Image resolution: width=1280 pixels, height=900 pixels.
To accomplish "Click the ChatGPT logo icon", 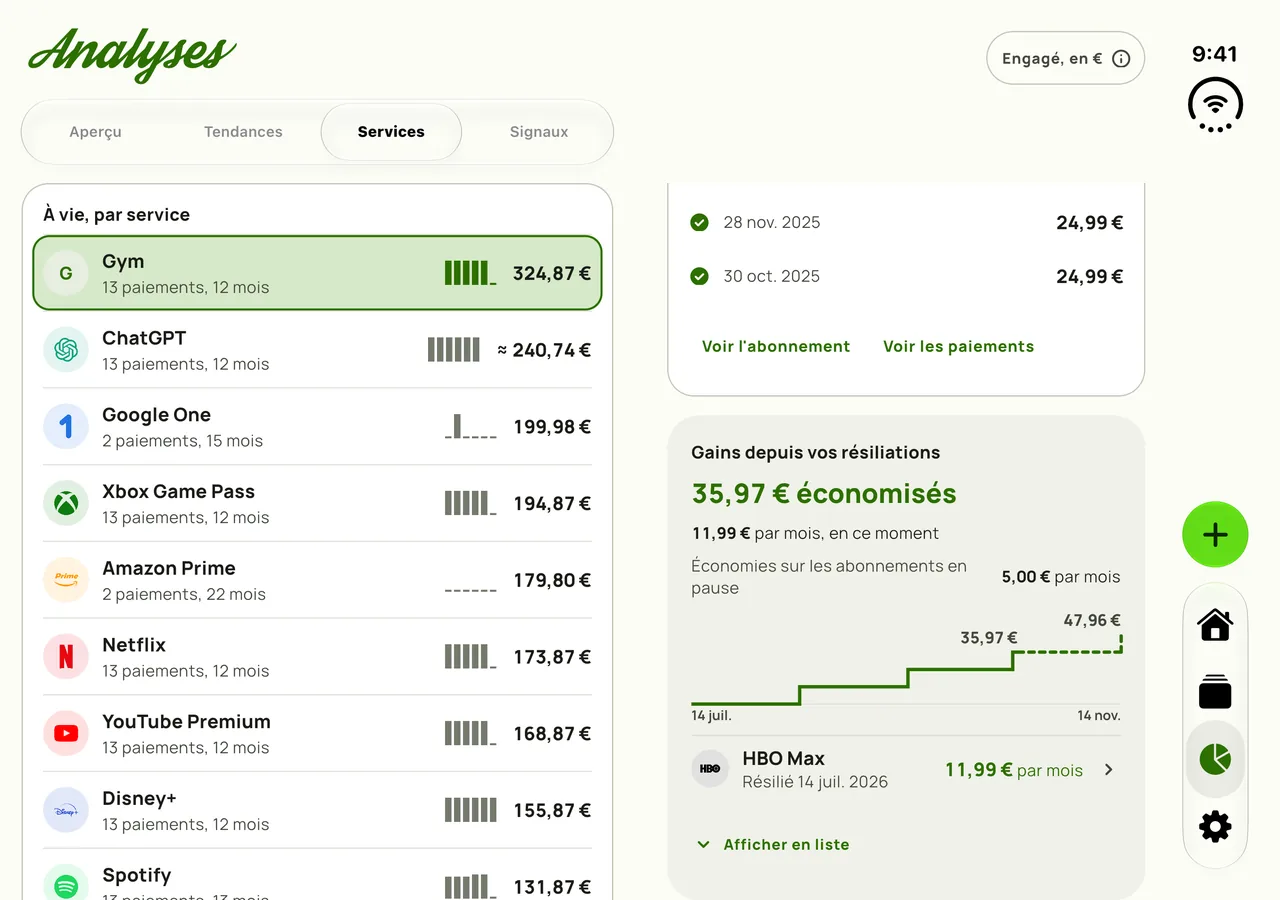I will point(66,350).
